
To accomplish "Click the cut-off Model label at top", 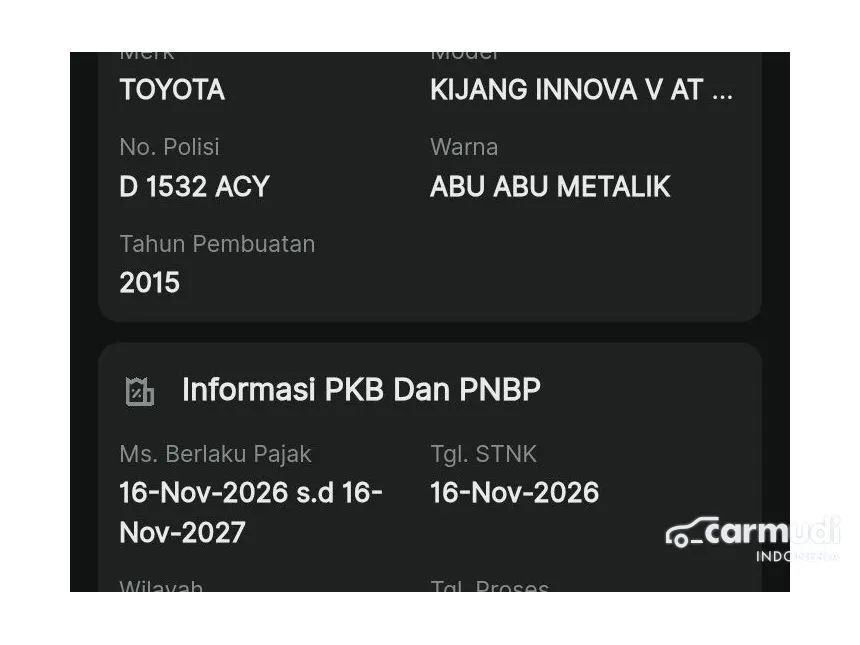I will [x=464, y=56].
